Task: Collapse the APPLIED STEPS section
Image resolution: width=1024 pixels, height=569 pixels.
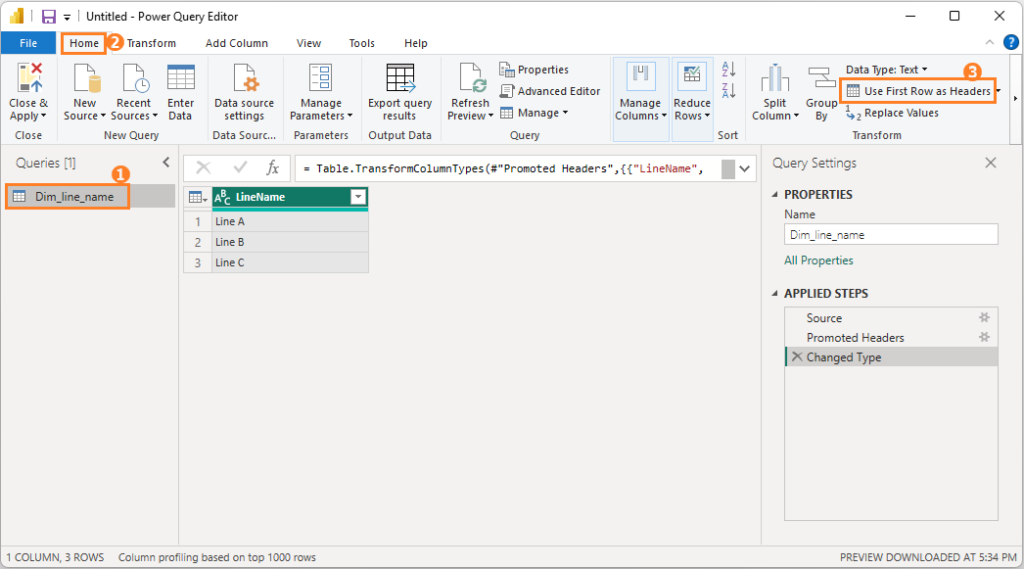Action: [775, 293]
